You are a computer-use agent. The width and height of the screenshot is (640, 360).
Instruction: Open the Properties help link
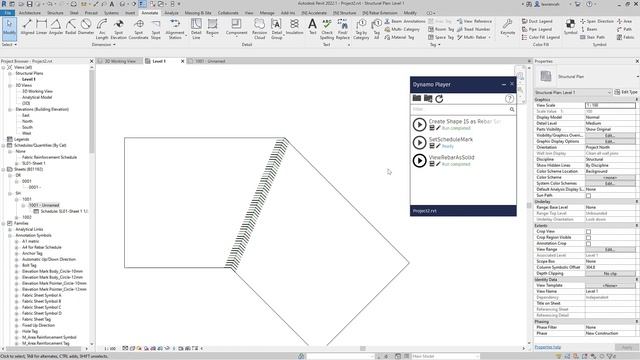548,347
